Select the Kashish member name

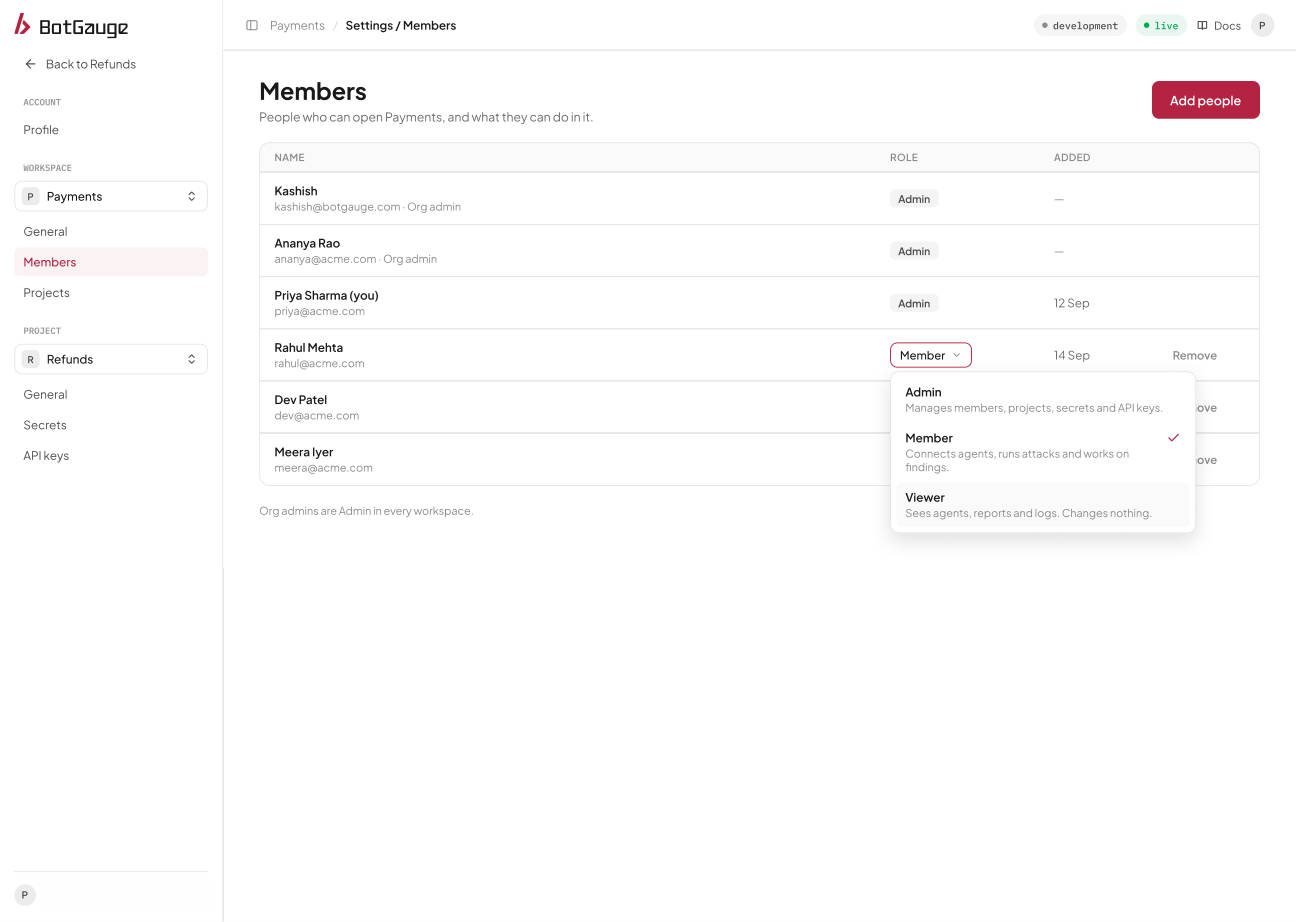point(295,191)
